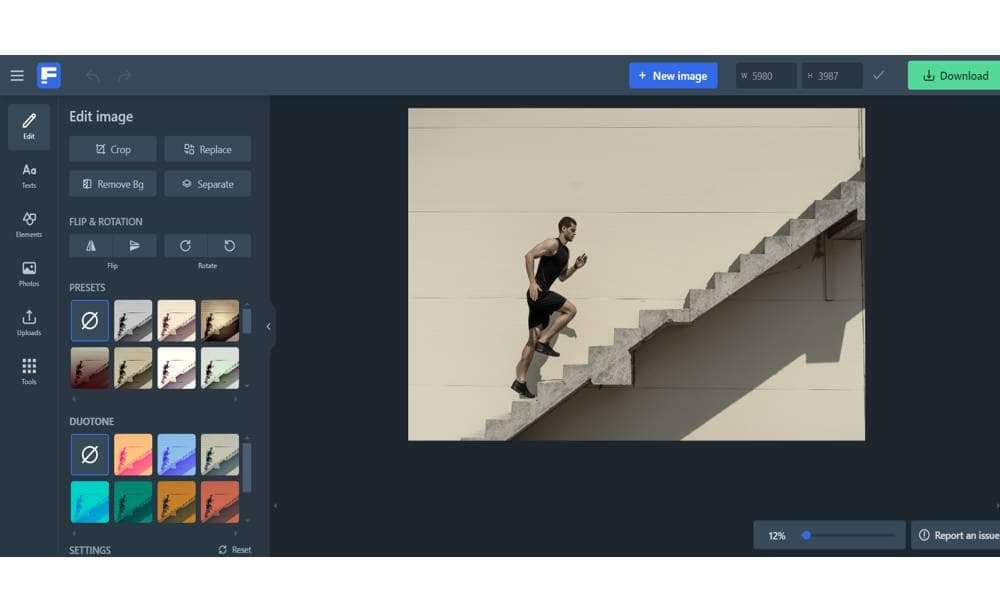
Task: Click the undo arrow icon
Action: 93,76
